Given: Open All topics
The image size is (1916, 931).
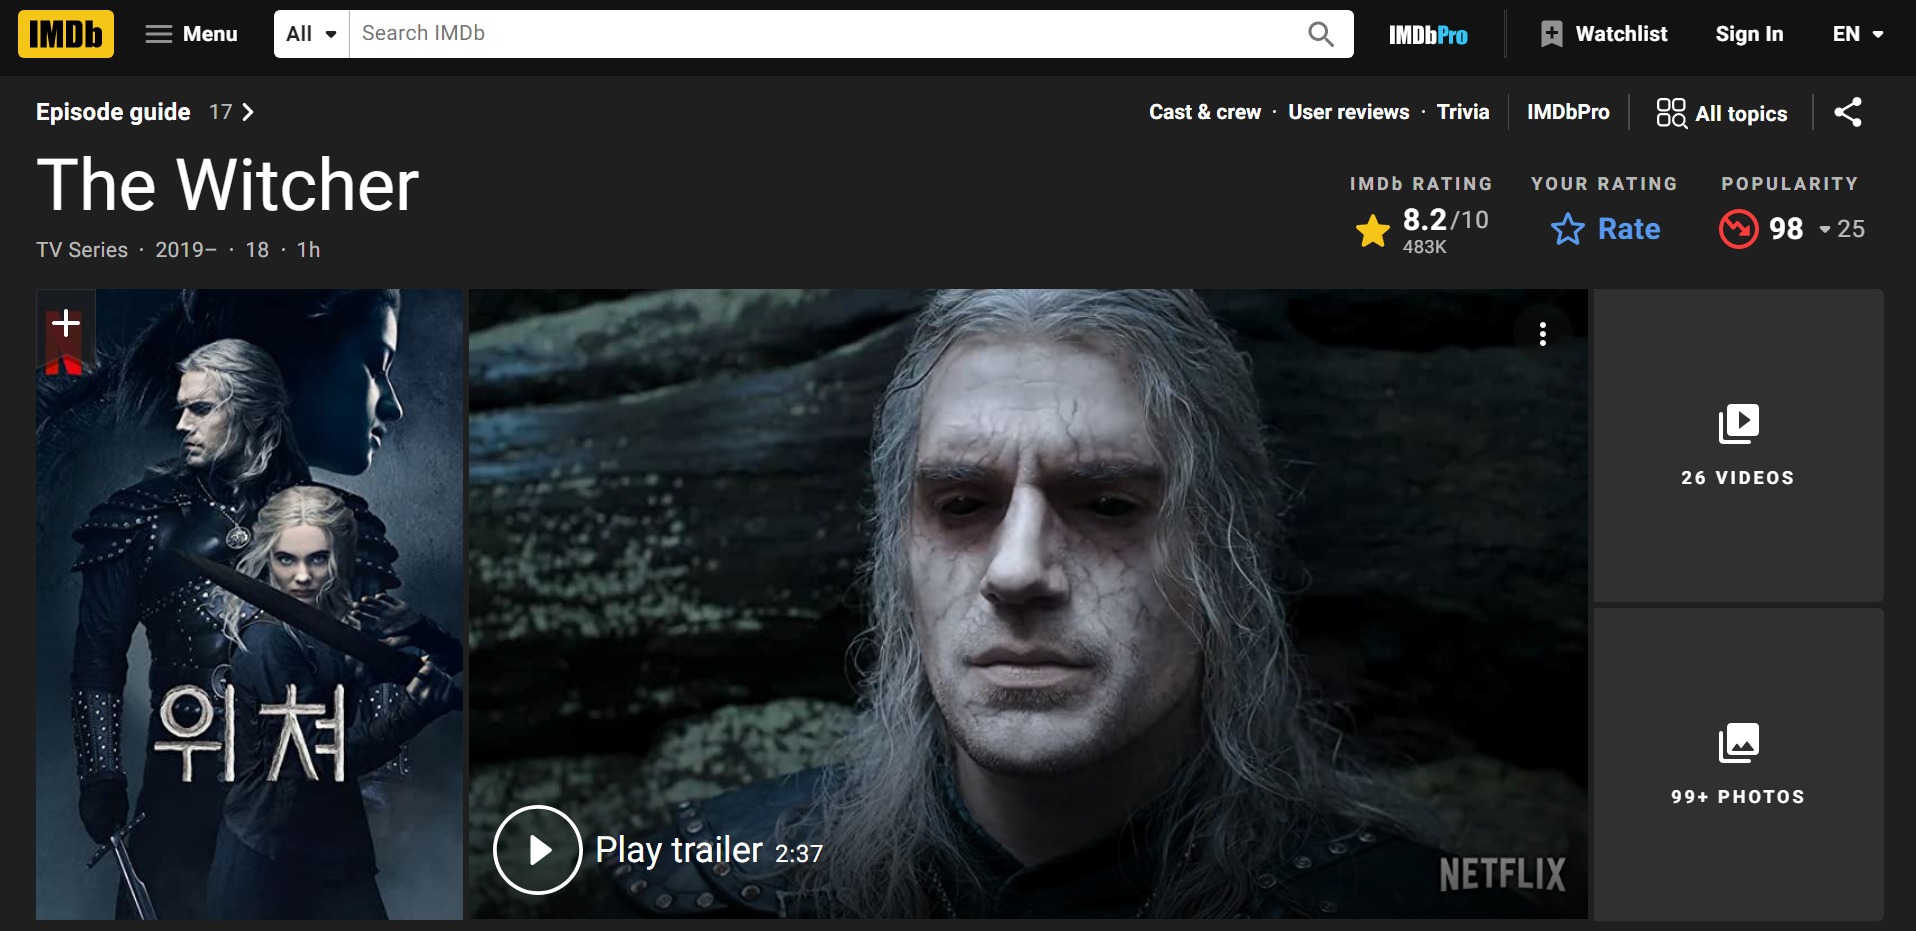Looking at the screenshot, I should pos(1722,113).
